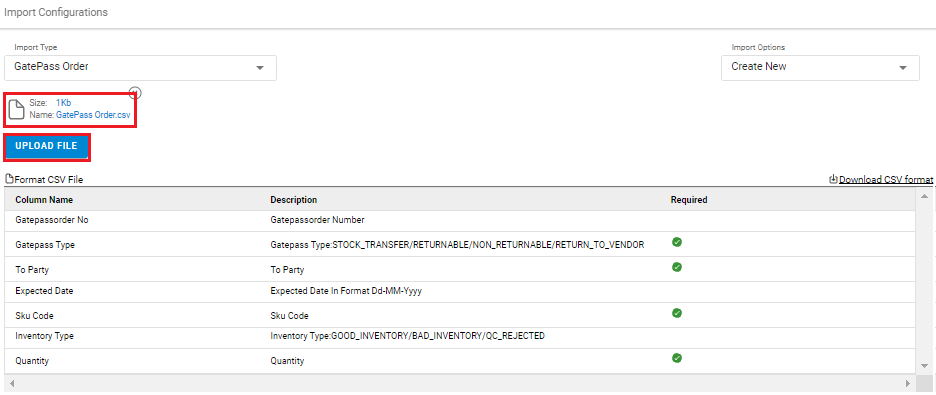Click the Gatepassorder Number description text
The image size is (936, 395).
click(318, 220)
